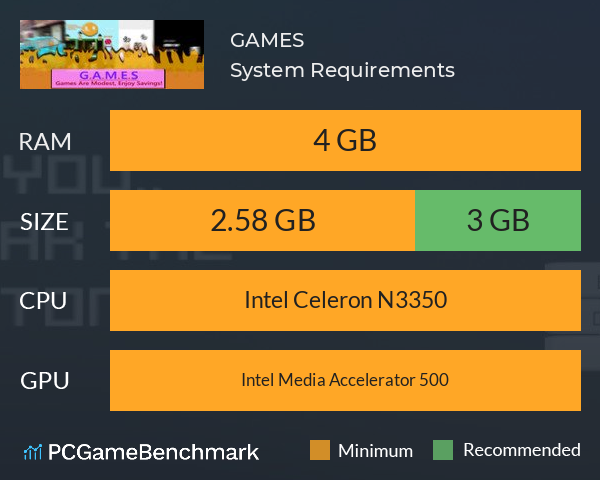The height and width of the screenshot is (480, 600).
Task: Click the CPU row label
Action: 43,300
